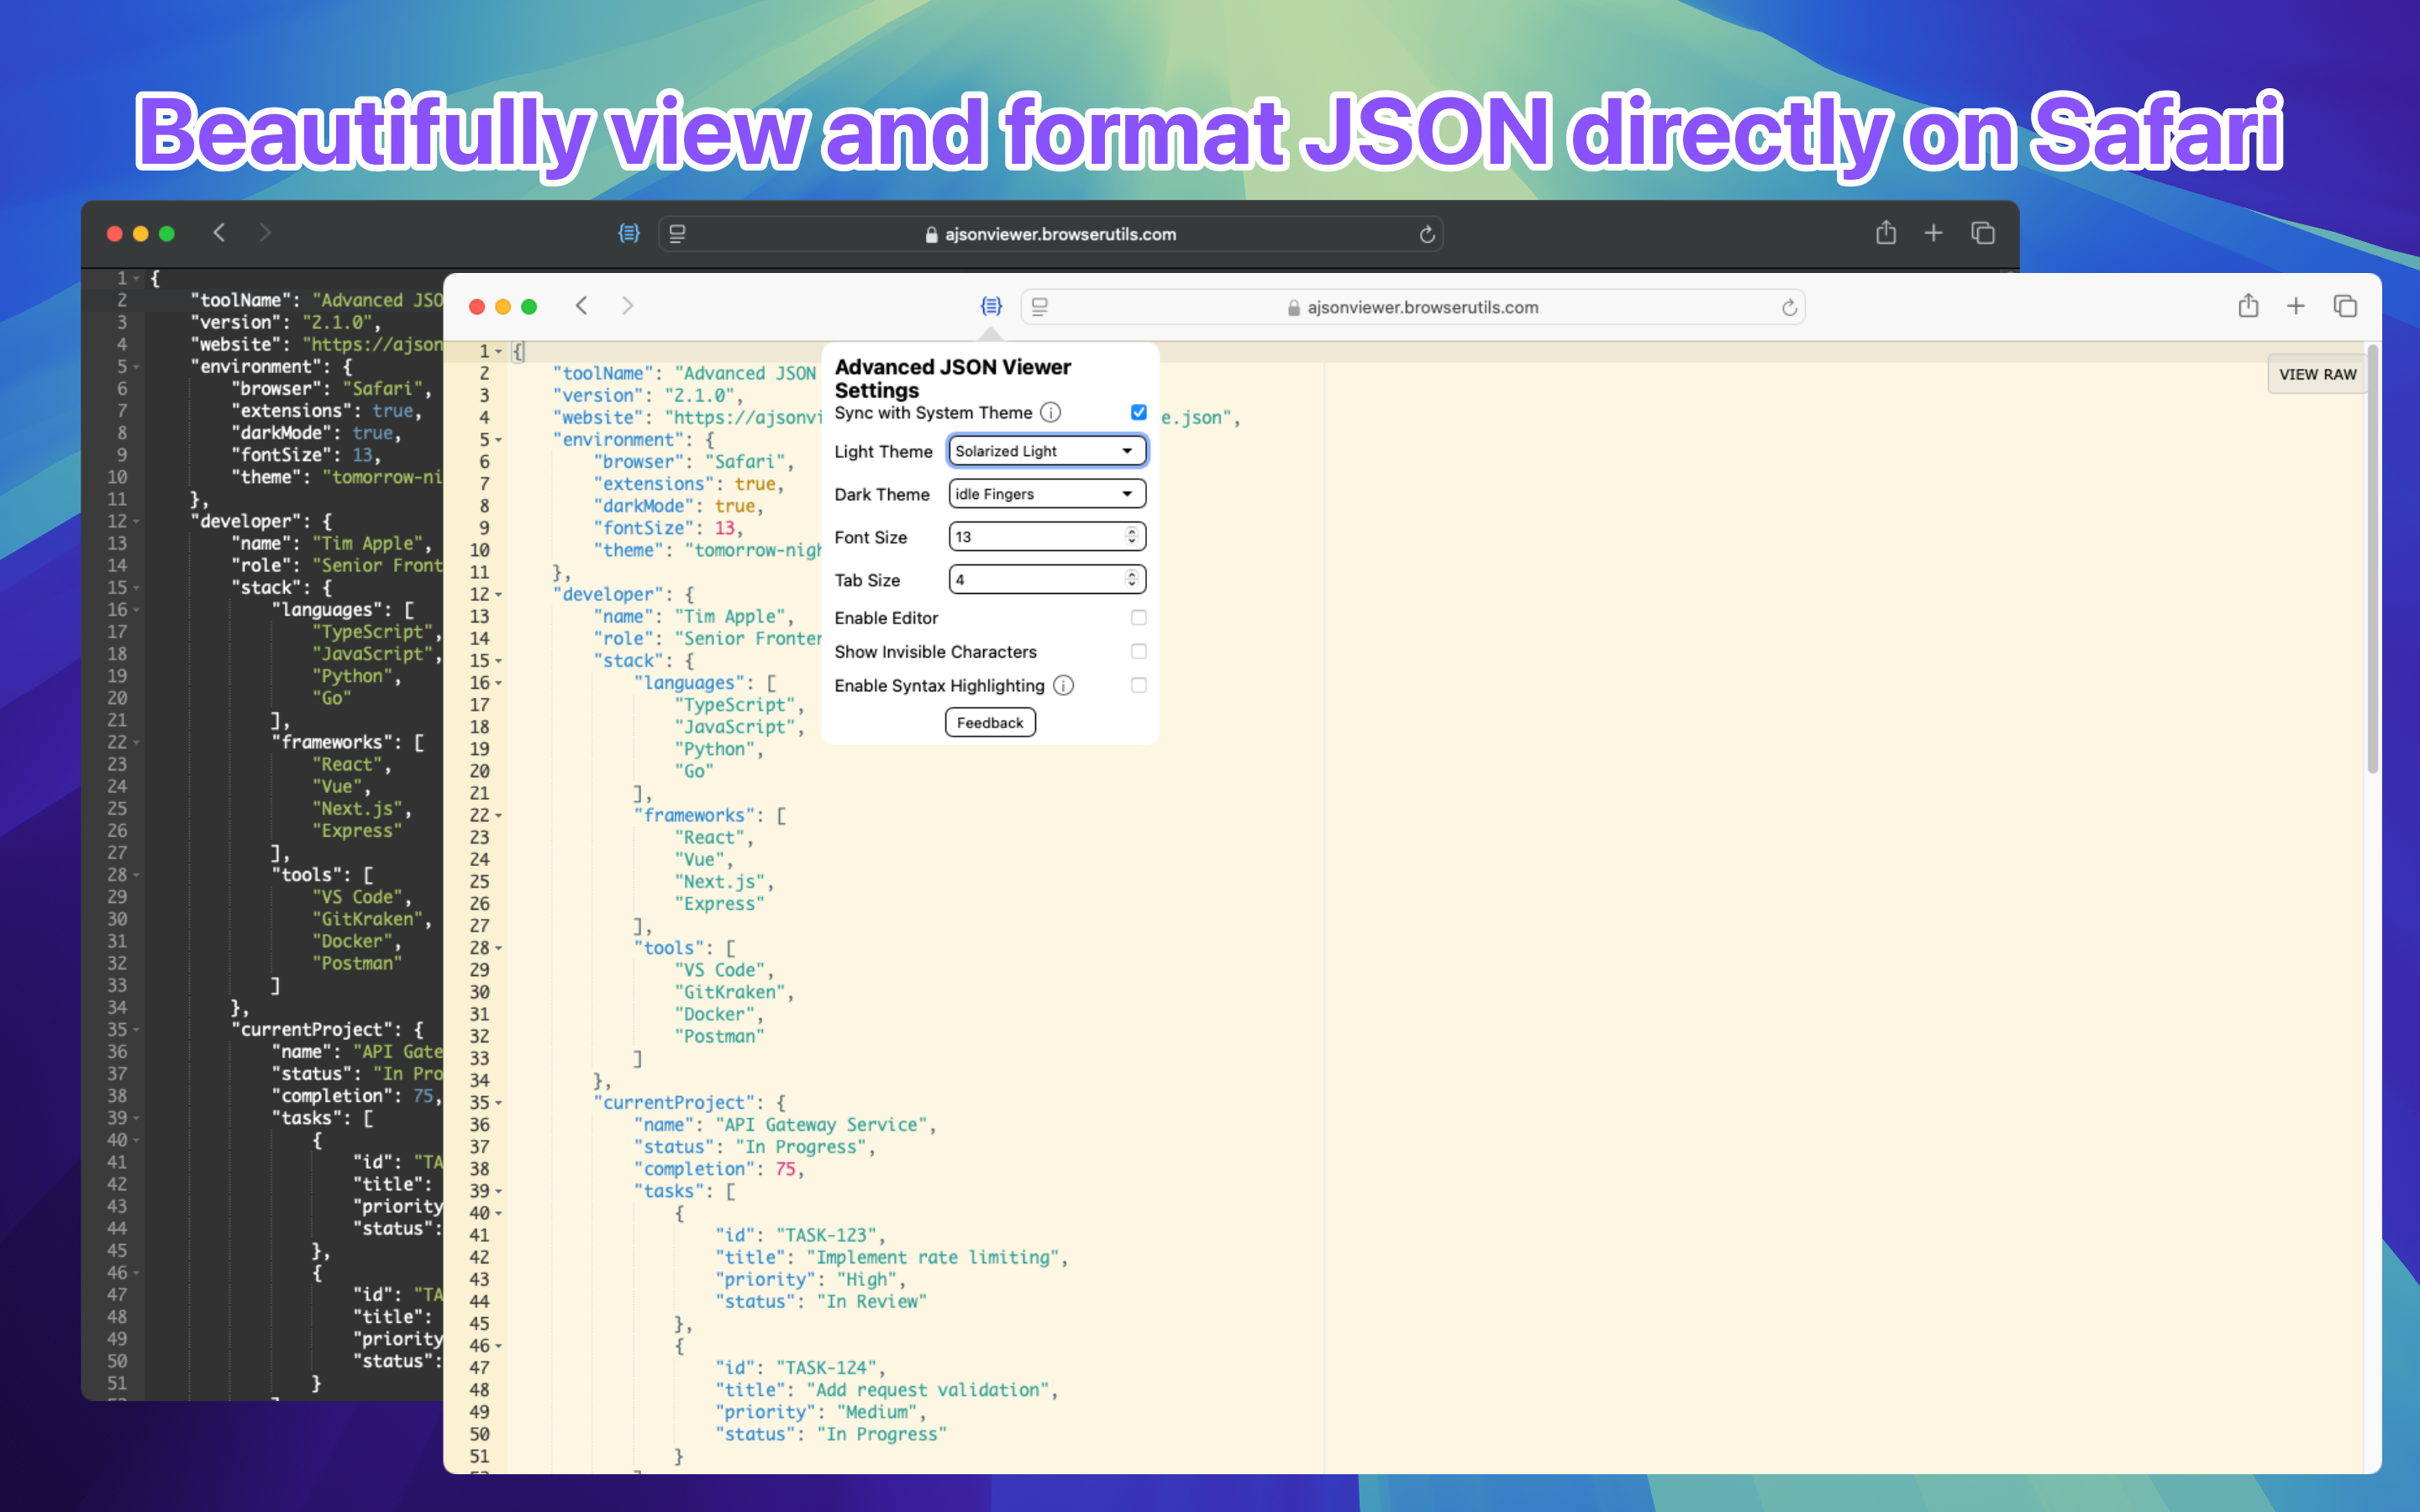The height and width of the screenshot is (1512, 2420).
Task: Click Tab Size stepper arrows
Action: [x=1131, y=580]
